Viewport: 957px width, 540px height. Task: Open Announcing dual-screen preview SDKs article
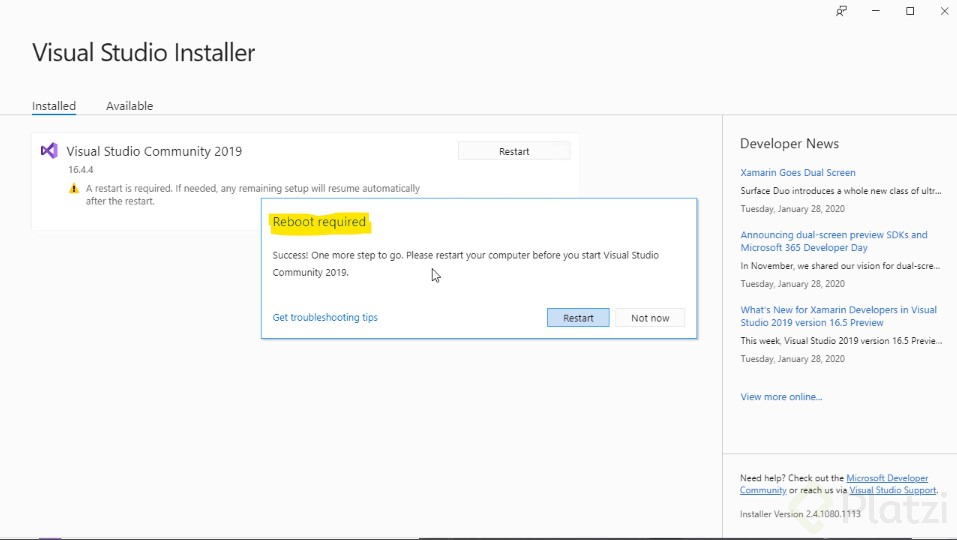pos(834,241)
